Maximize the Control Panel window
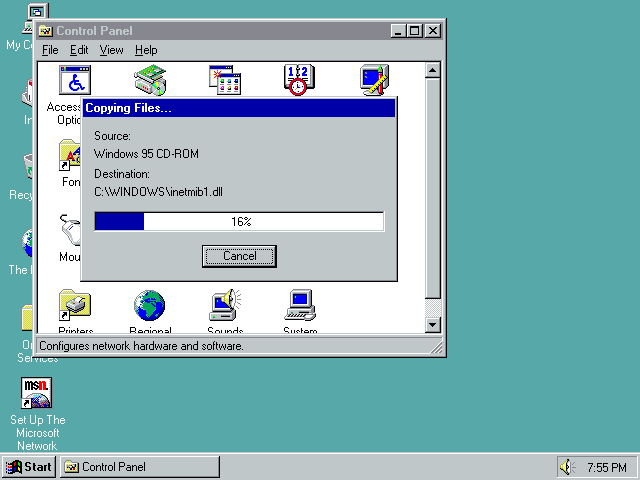 click(x=415, y=31)
